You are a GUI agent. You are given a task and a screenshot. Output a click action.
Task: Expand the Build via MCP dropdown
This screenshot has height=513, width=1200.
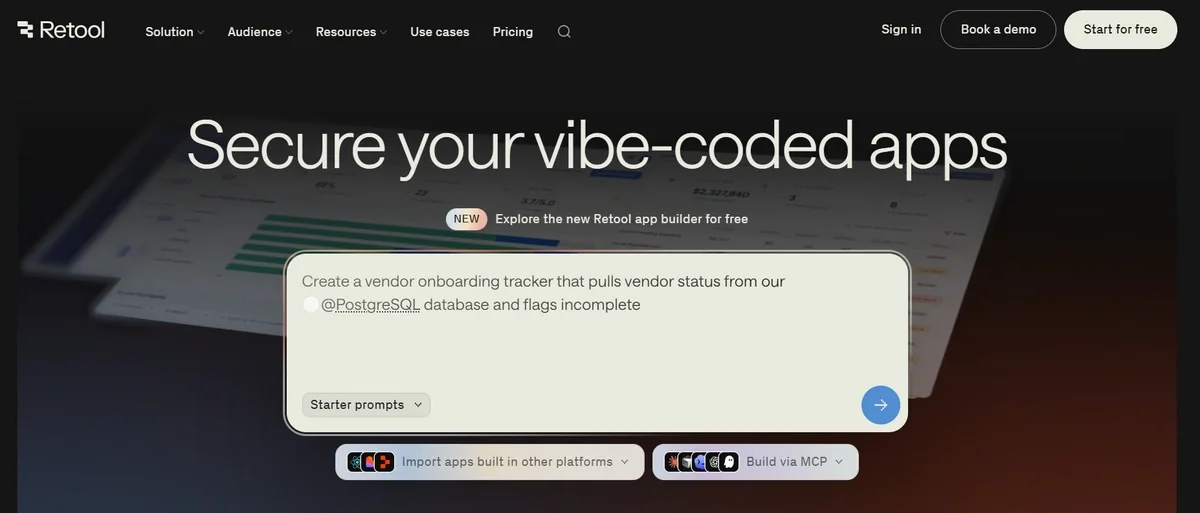[756, 462]
